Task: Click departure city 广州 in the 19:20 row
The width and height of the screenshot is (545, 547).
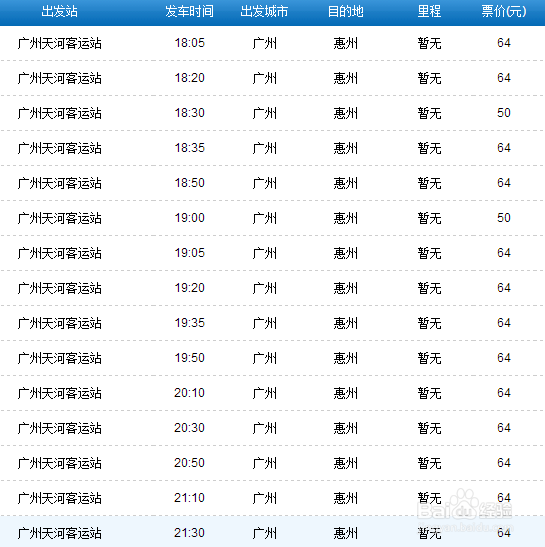Action: [x=264, y=288]
